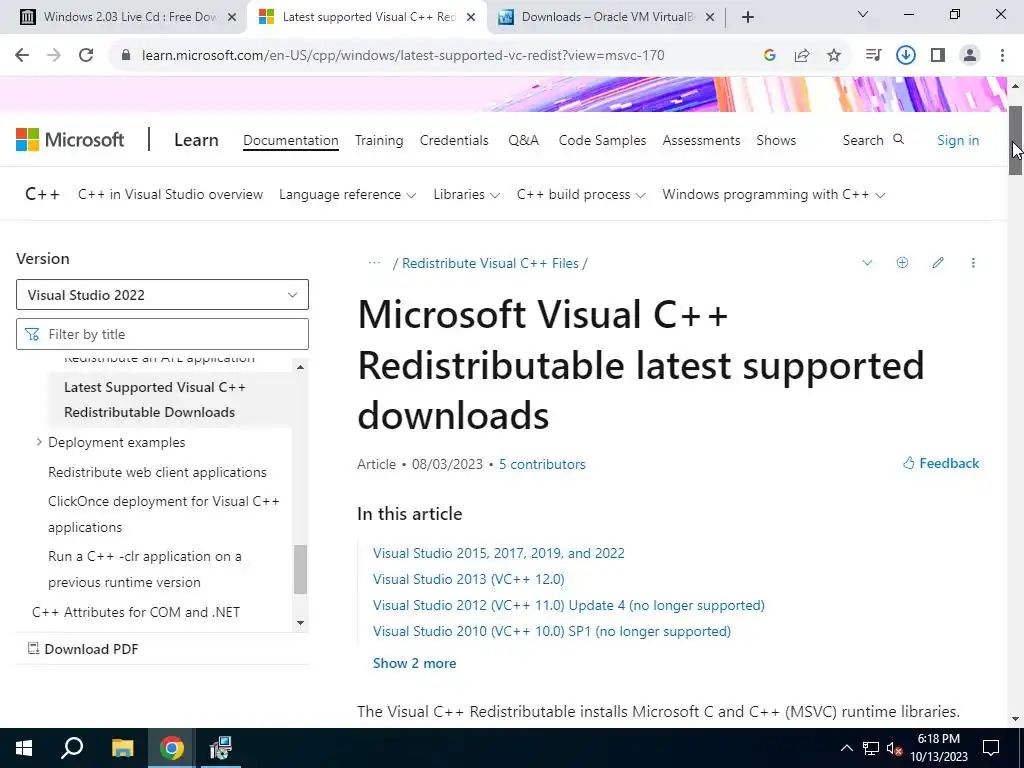
Task: Click table-of-contents scroll down arrow
Action: pyautogui.click(x=300, y=623)
